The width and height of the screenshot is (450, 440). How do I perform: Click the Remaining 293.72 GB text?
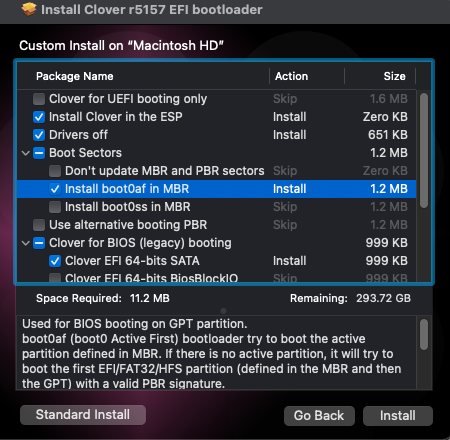350,298
